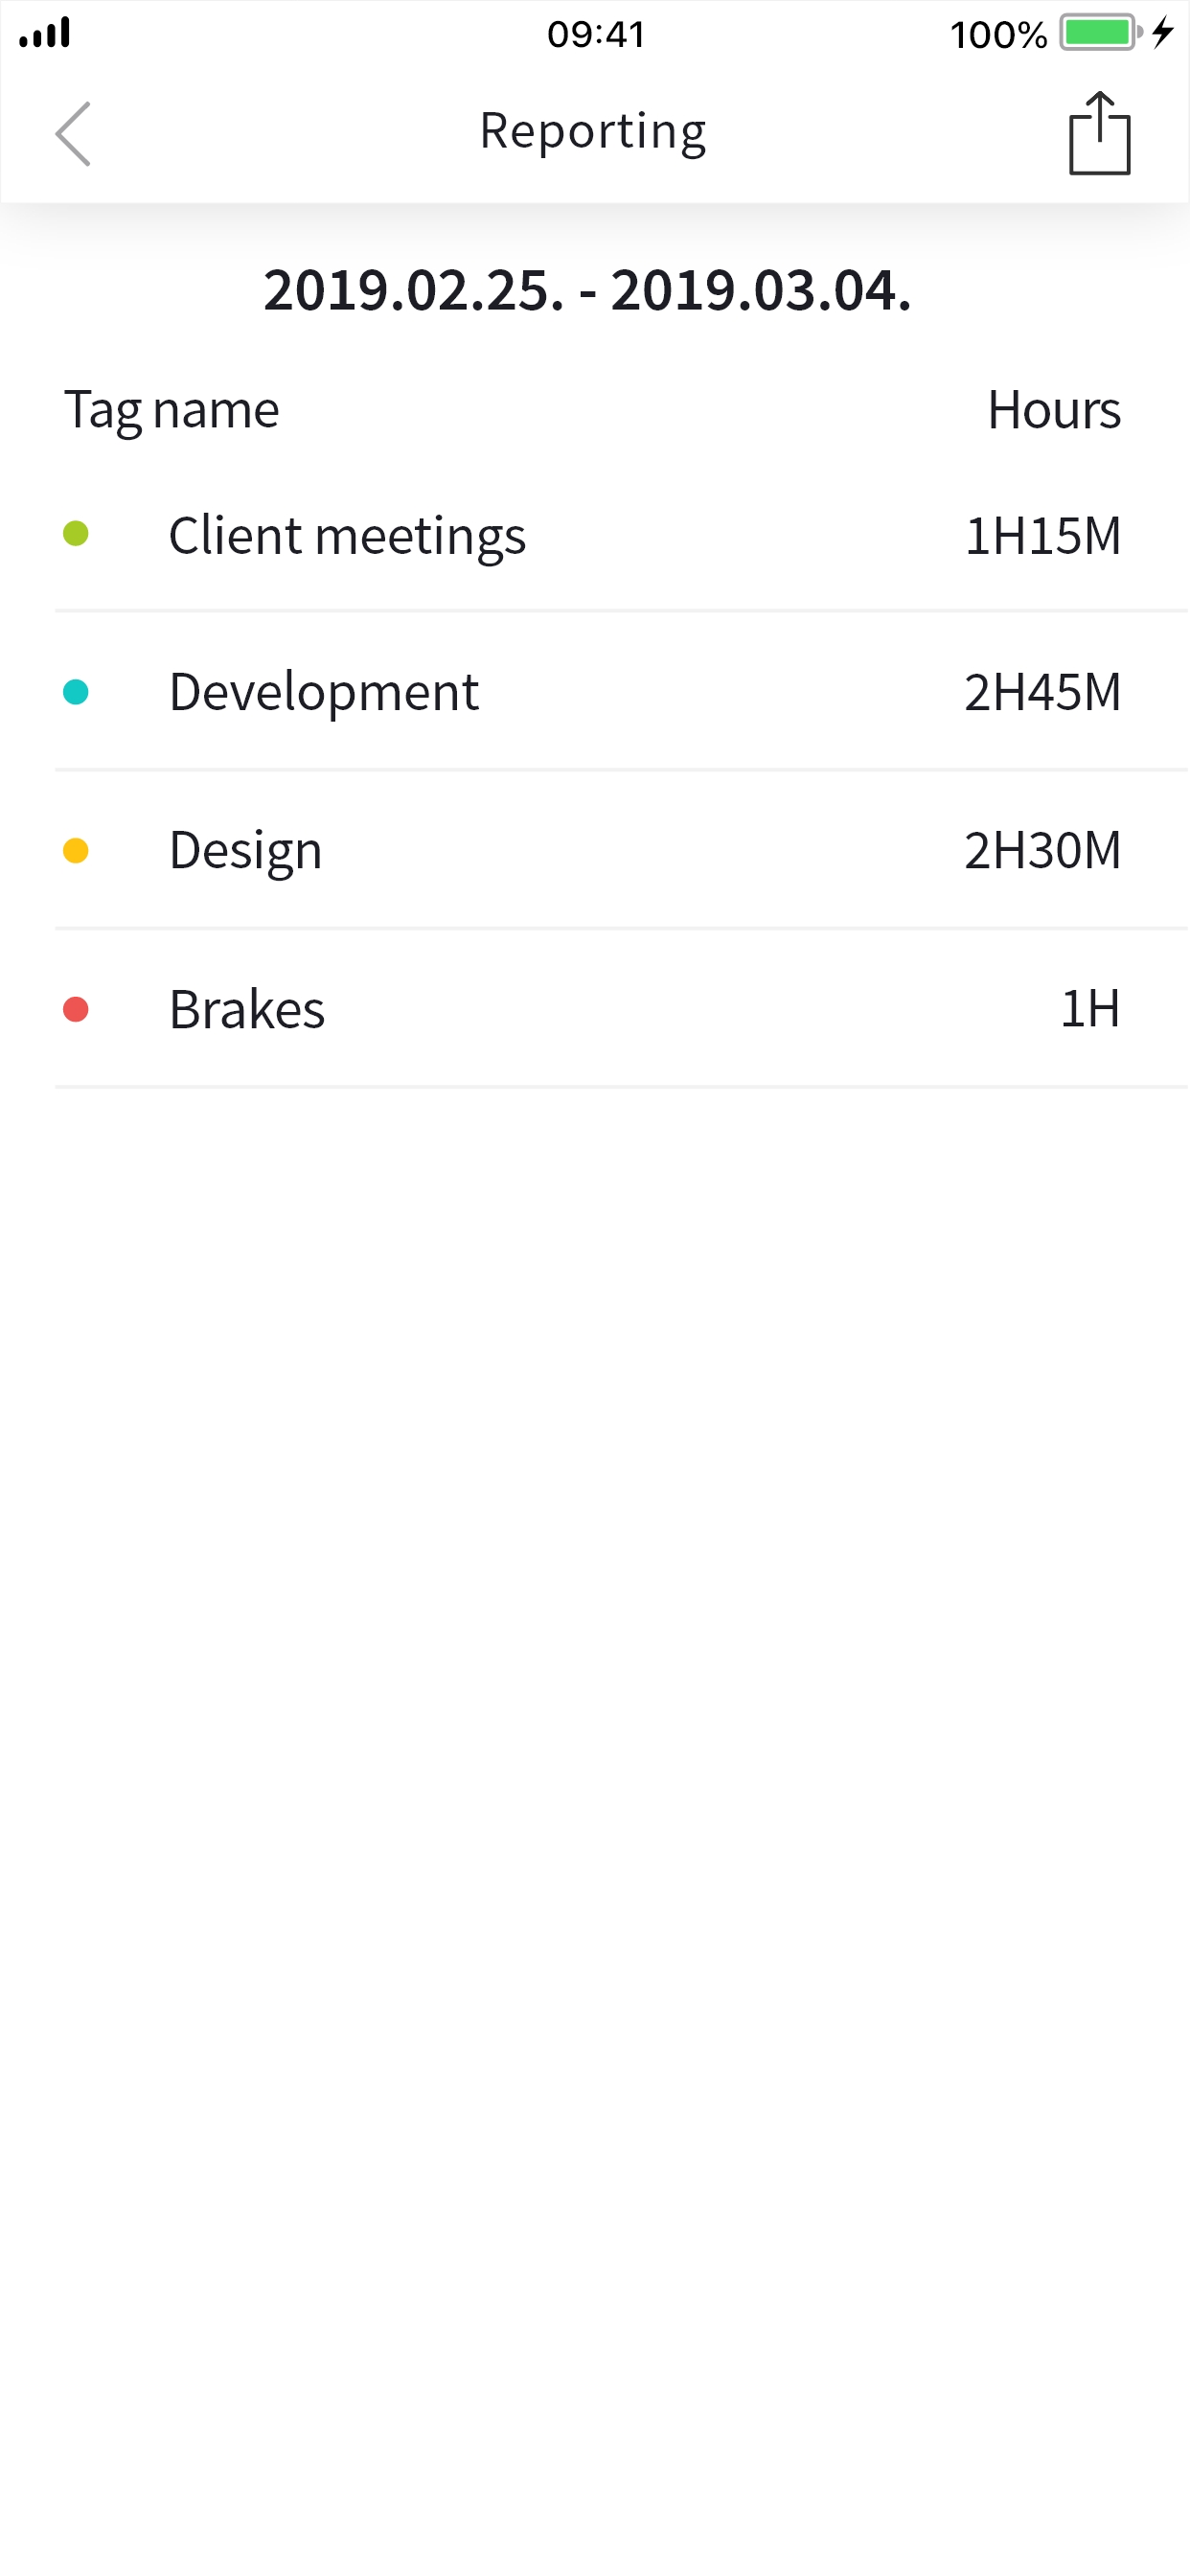The height and width of the screenshot is (2576, 1190).
Task: Tap the charging bolt icon
Action: (1162, 33)
